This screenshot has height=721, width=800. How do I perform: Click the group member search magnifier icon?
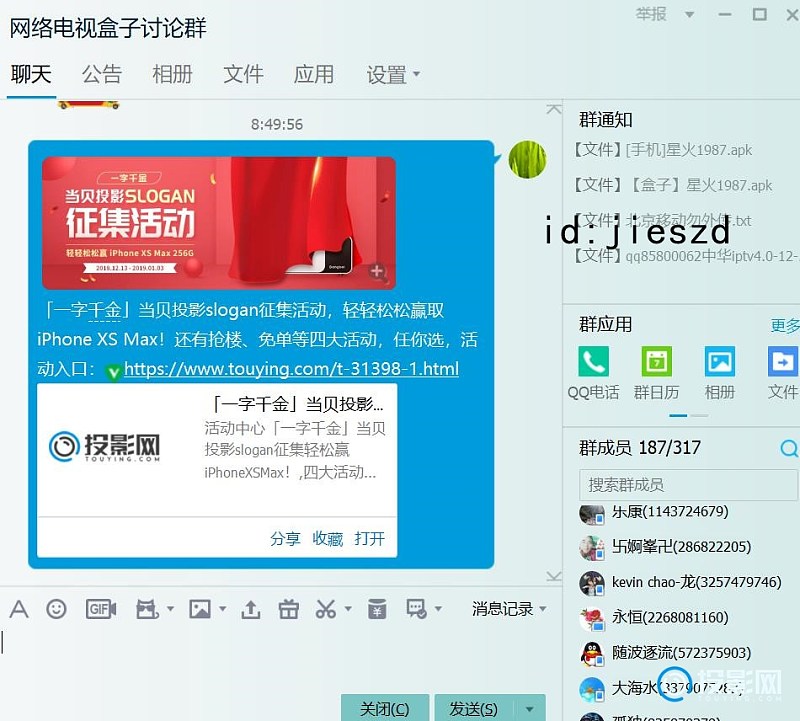pos(789,448)
